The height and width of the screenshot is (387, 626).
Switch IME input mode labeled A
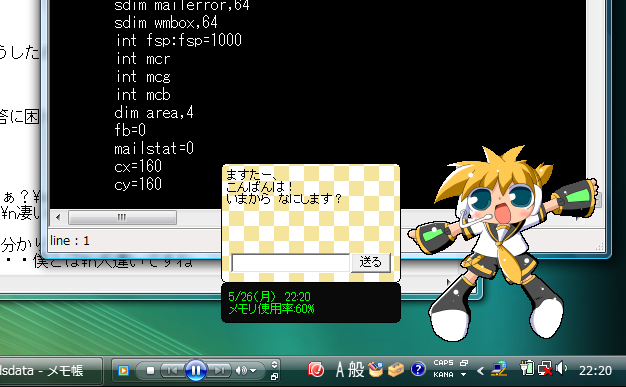coord(340,369)
